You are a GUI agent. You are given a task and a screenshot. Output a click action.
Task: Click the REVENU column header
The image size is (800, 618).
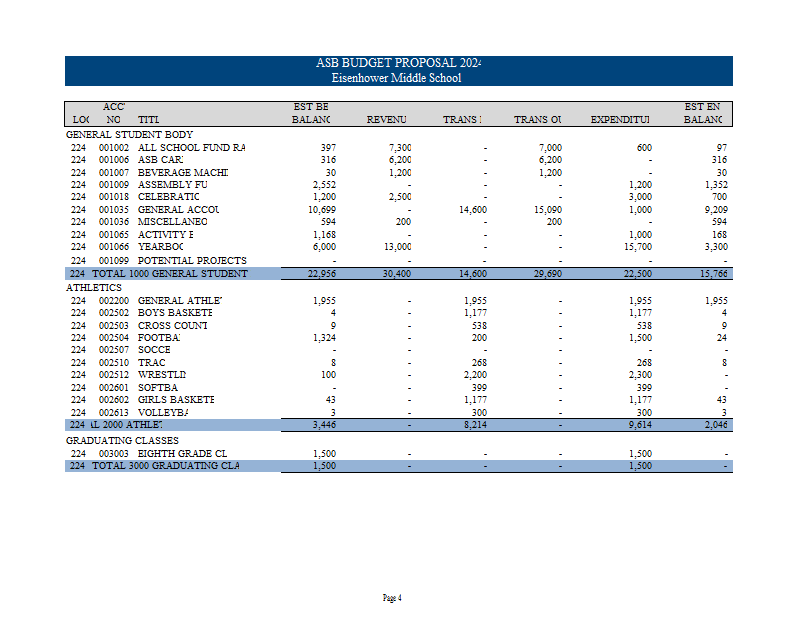(386, 119)
